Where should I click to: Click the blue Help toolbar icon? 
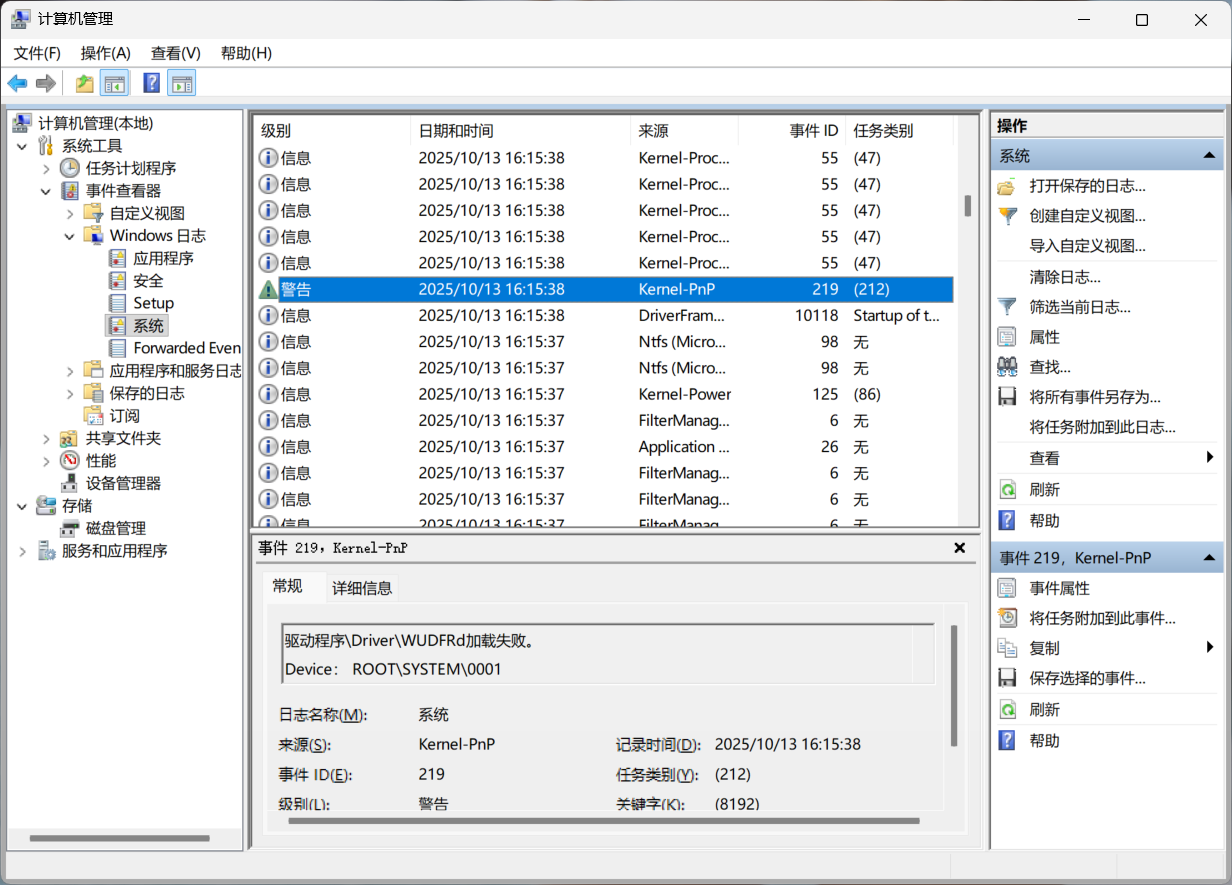152,83
